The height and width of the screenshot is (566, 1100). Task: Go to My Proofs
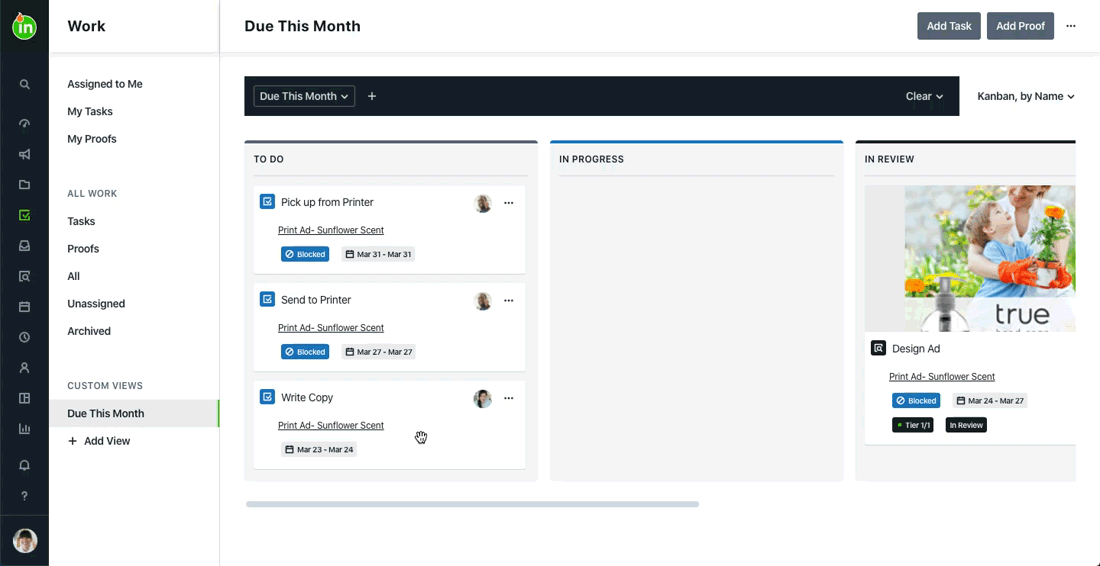92,139
